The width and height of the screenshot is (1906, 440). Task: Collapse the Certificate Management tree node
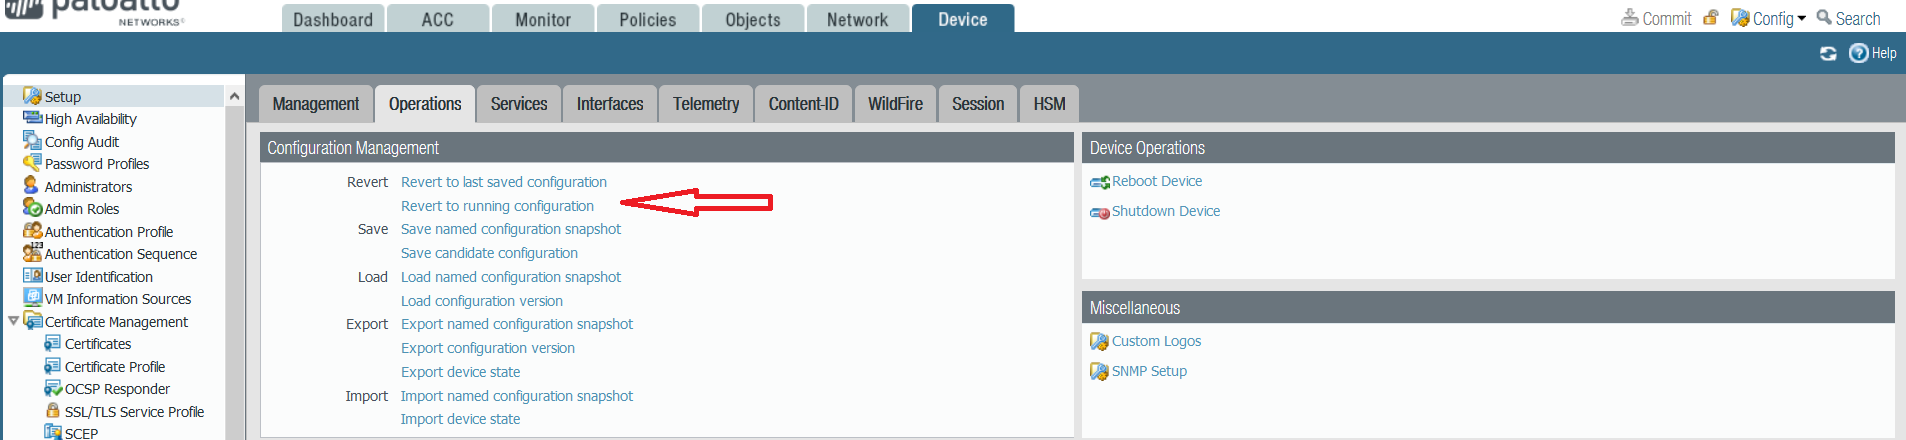(13, 321)
